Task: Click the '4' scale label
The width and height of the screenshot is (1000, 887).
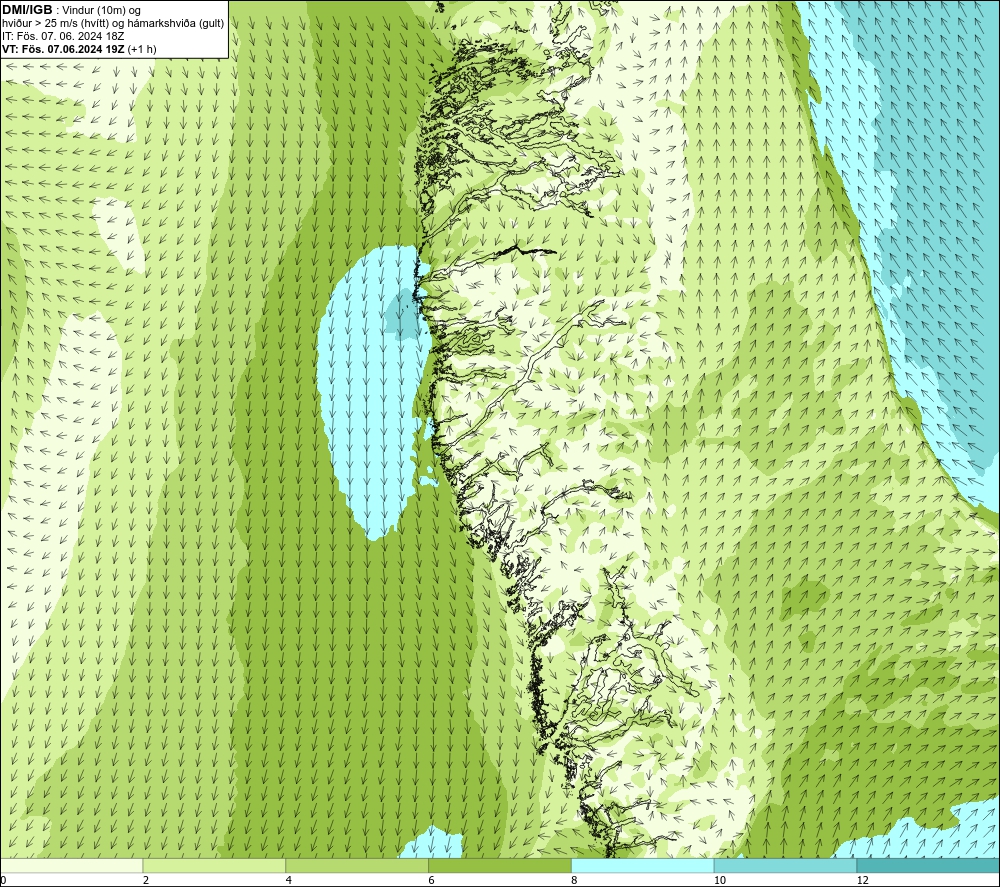Action: 289,880
